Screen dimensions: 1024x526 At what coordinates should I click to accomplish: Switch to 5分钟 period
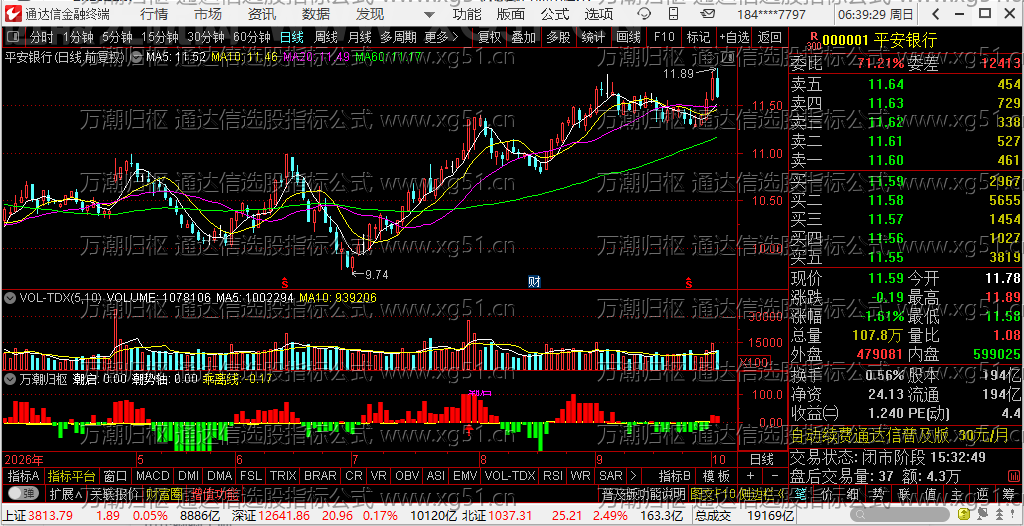point(116,37)
